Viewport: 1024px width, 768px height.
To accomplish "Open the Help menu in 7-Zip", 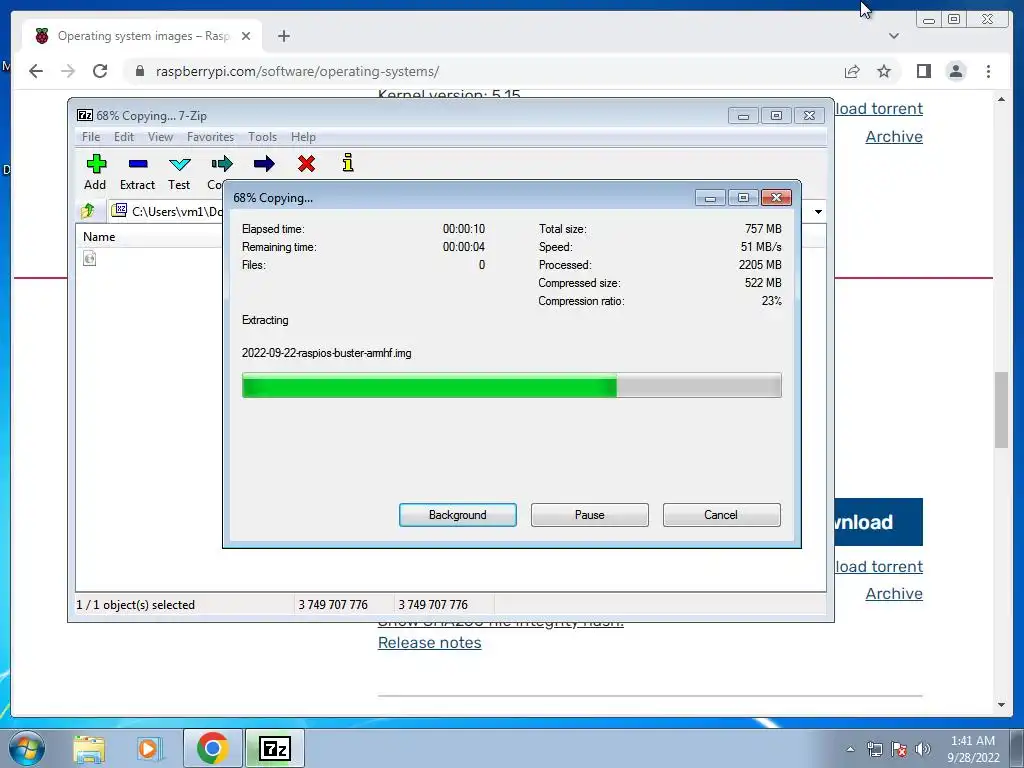I will coord(303,136).
